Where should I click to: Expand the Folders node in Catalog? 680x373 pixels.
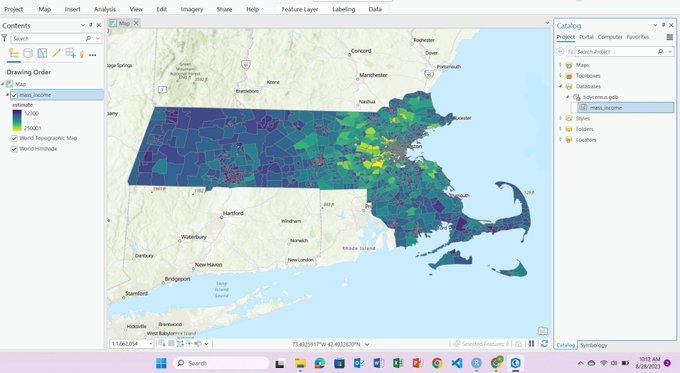(560, 129)
